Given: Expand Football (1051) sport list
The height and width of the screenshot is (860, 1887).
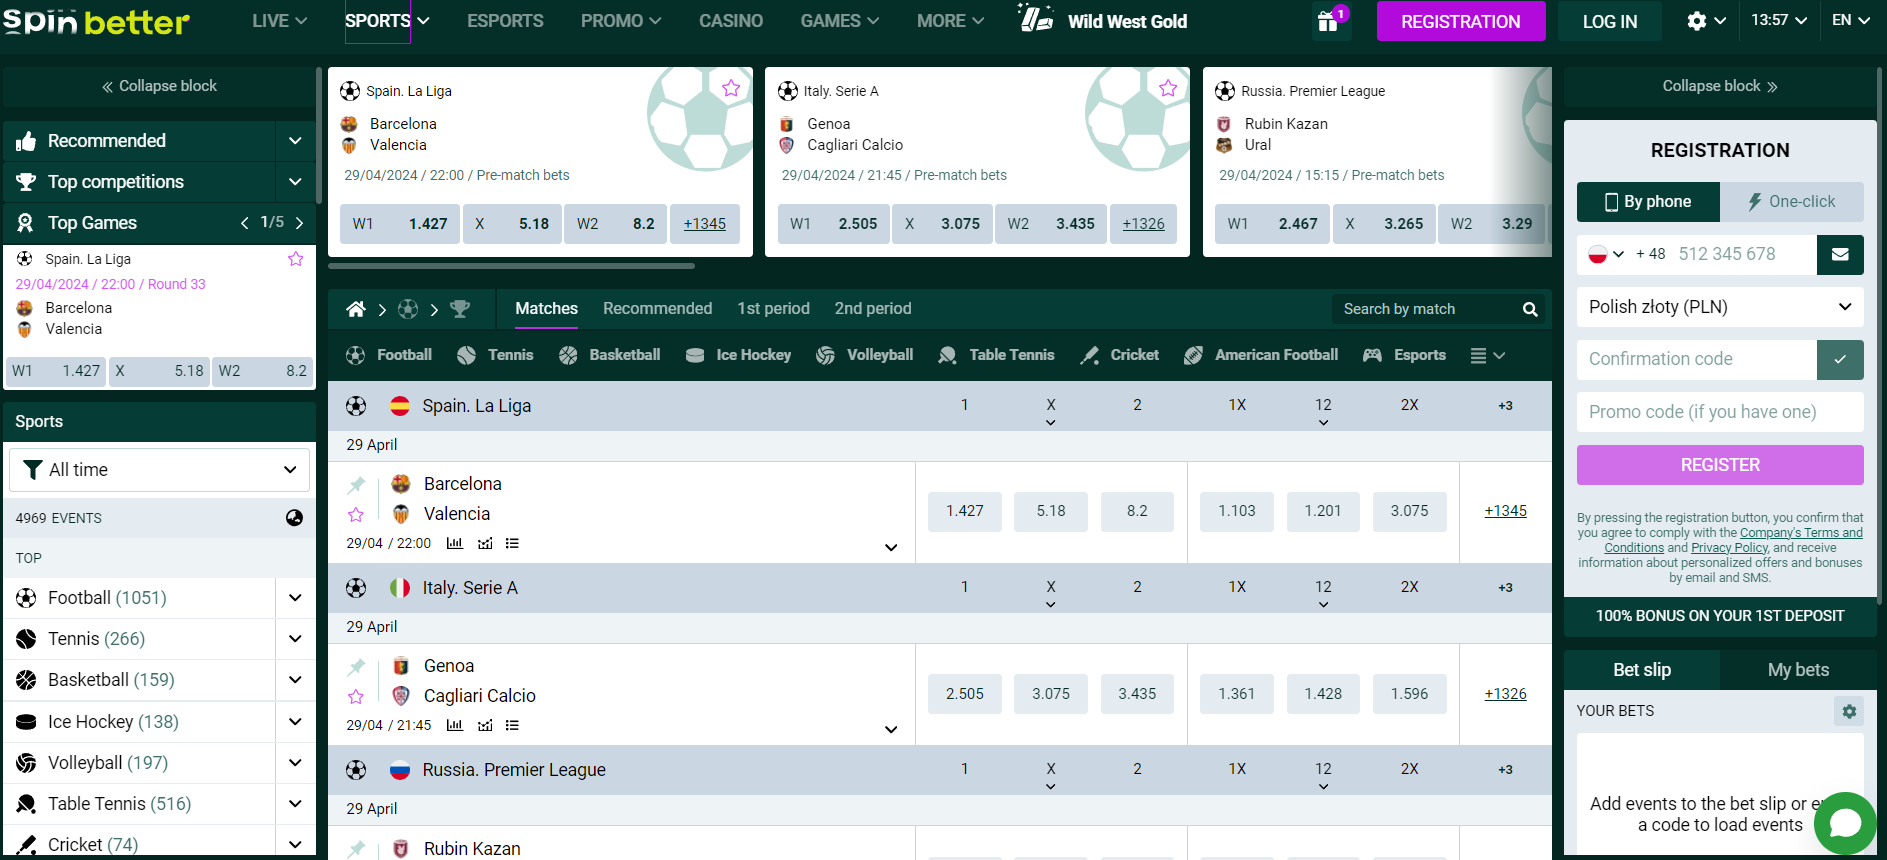Looking at the screenshot, I should pyautogui.click(x=295, y=598).
